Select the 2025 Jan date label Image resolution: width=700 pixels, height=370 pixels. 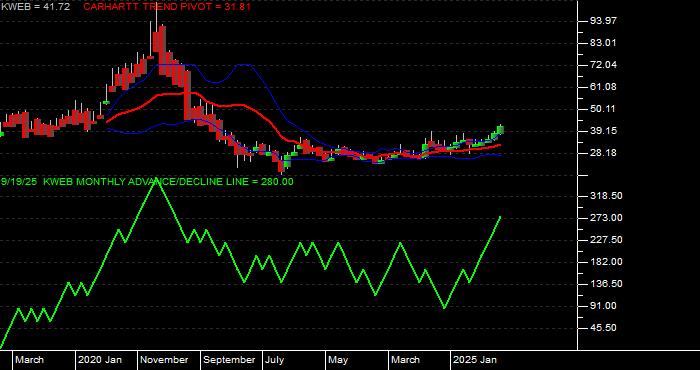click(475, 360)
